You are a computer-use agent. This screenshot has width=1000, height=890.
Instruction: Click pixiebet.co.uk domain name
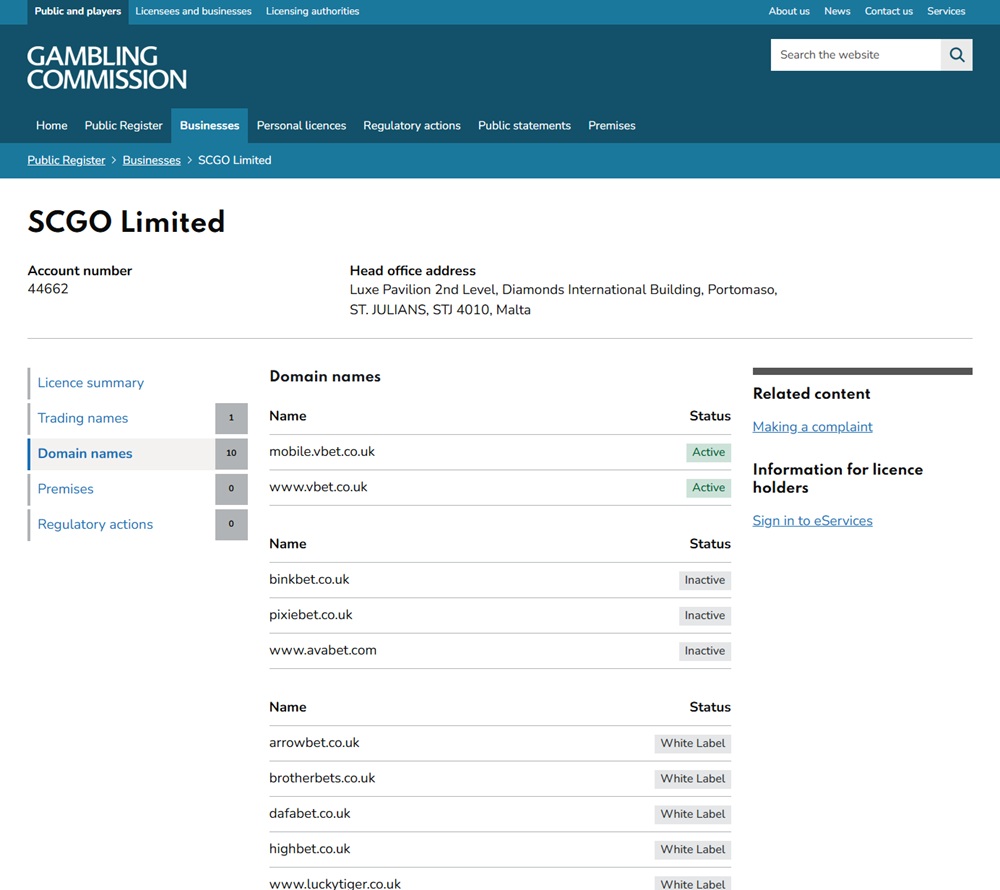click(311, 615)
